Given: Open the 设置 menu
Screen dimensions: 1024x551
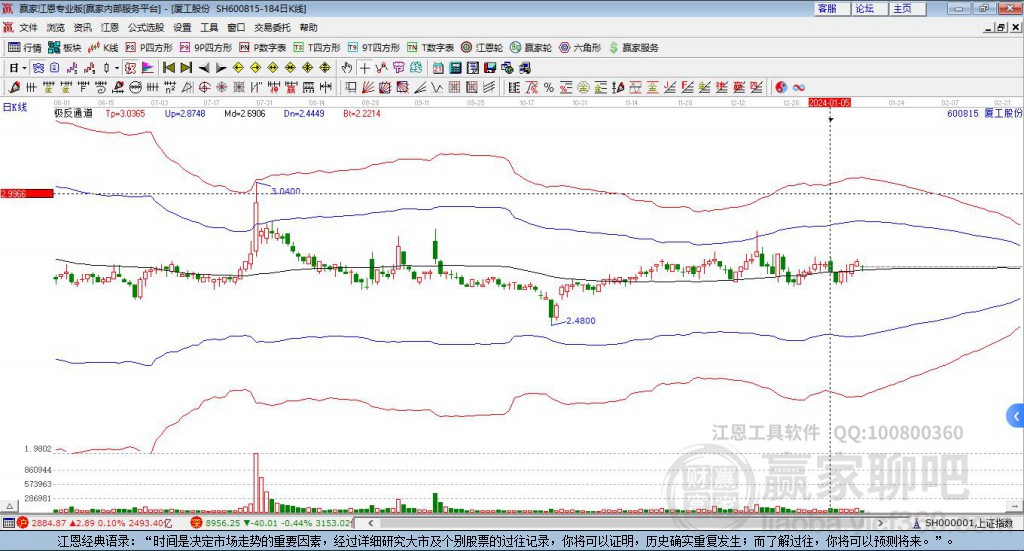Looking at the screenshot, I should pyautogui.click(x=182, y=27).
